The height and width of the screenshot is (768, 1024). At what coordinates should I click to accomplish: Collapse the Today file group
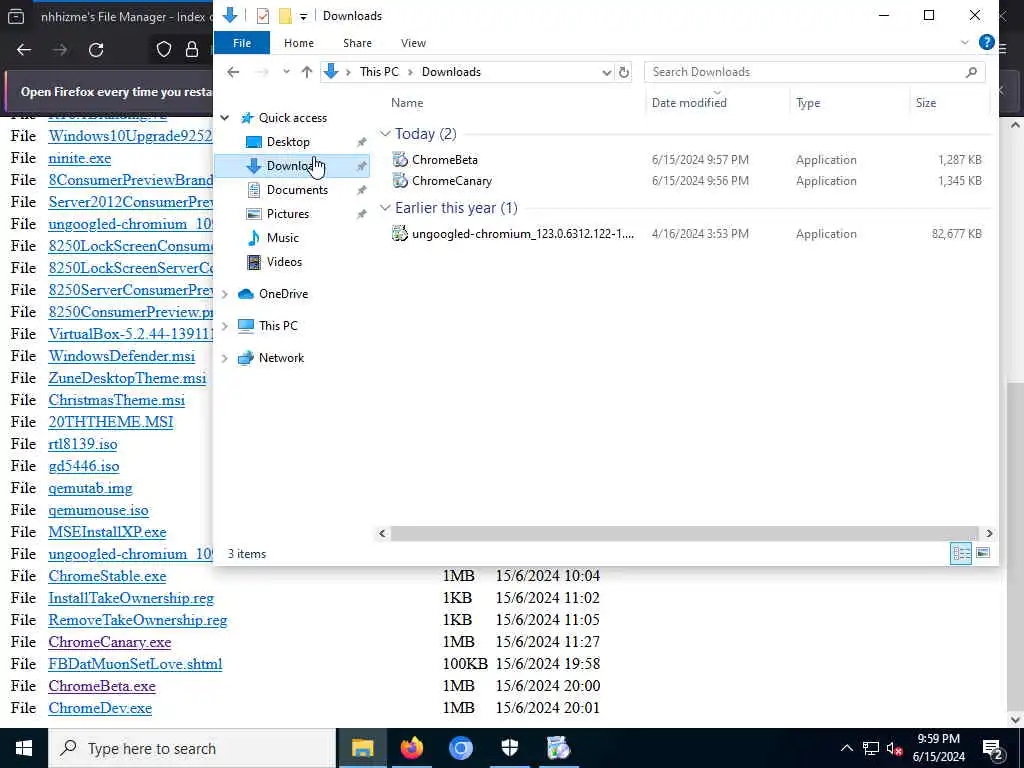(385, 134)
